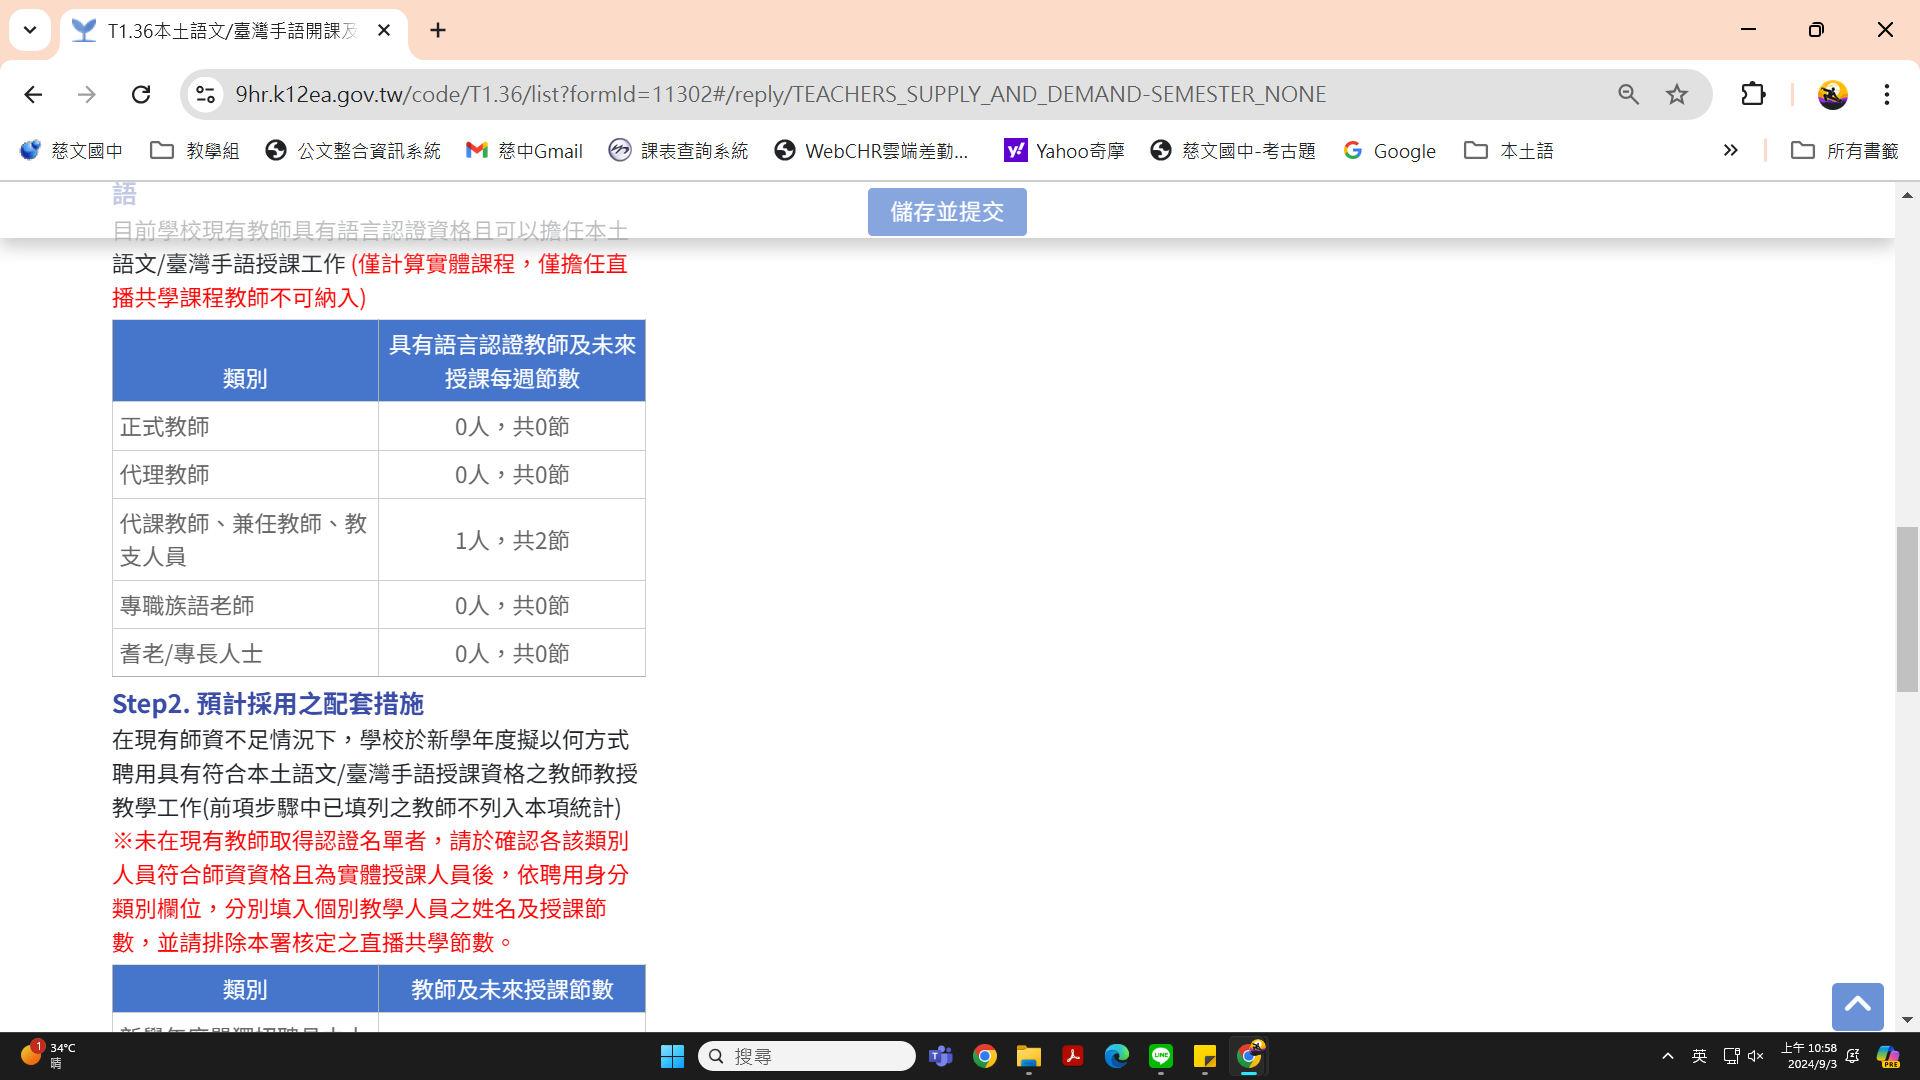Open the Copilot preview icon in the tray
The height and width of the screenshot is (1080, 1920).
pyautogui.click(x=1888, y=1056)
